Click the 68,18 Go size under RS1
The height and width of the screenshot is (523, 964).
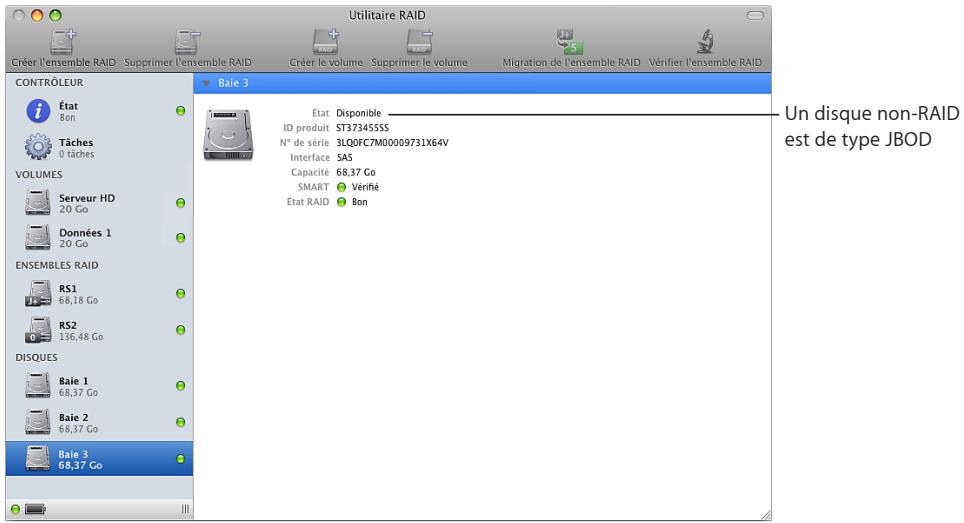(78, 301)
